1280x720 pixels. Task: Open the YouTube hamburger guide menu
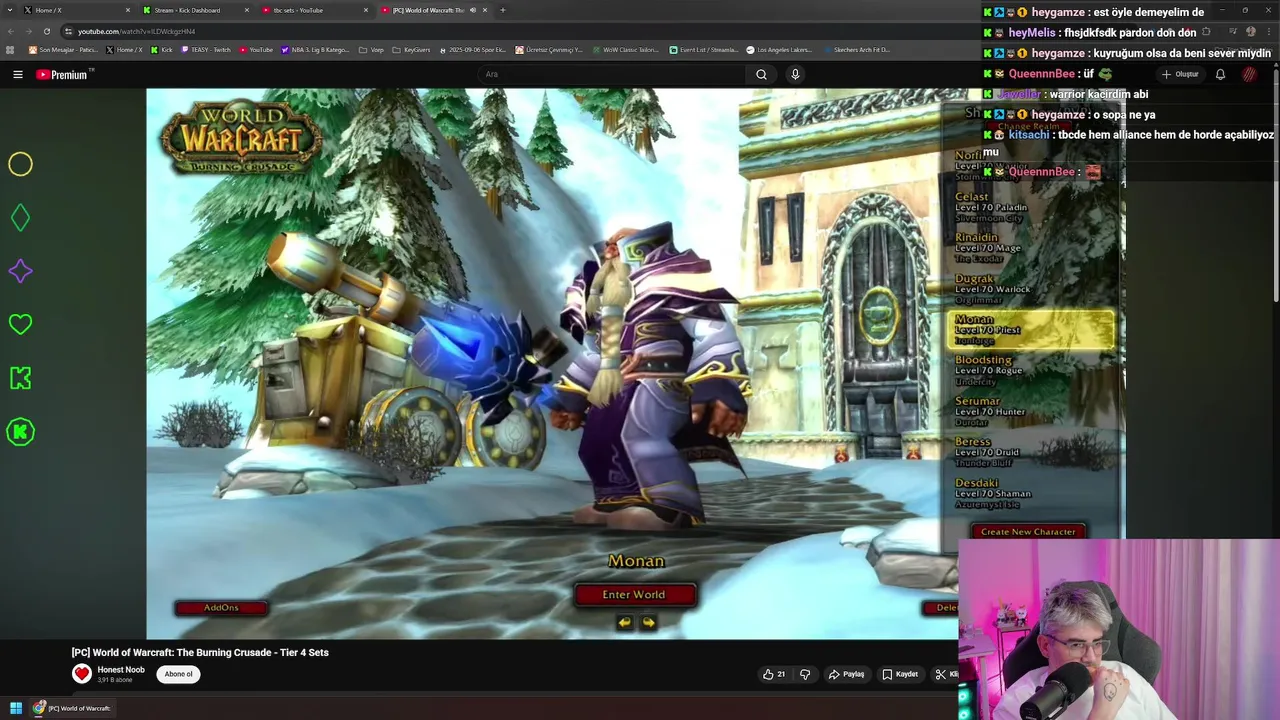coord(18,74)
